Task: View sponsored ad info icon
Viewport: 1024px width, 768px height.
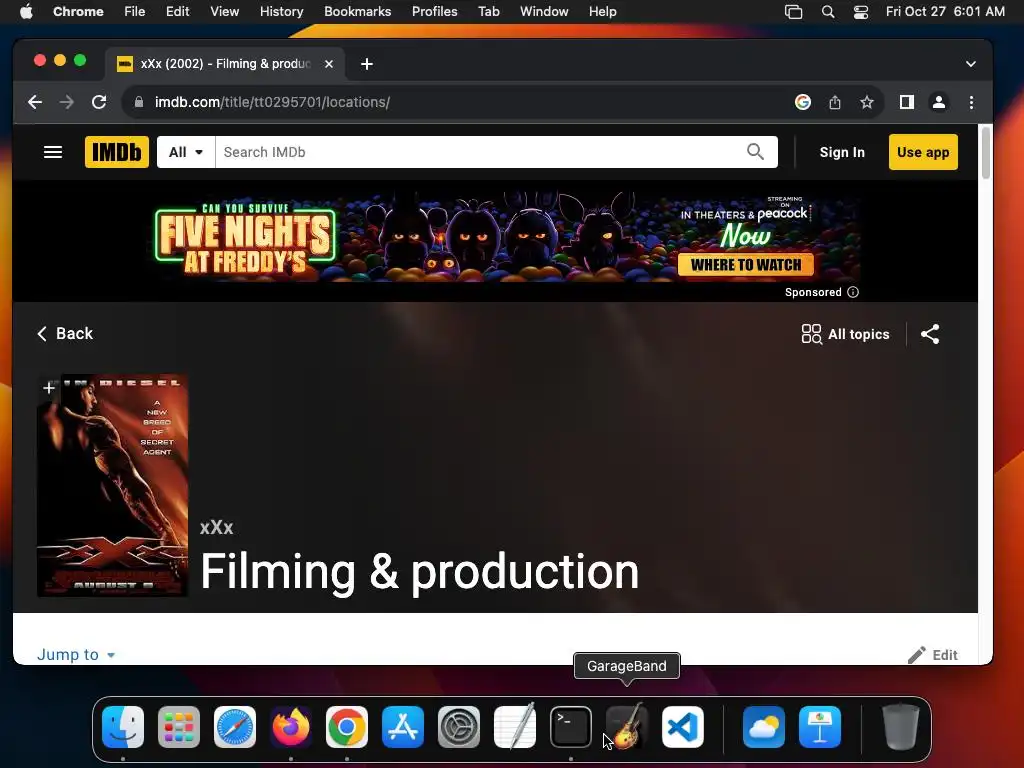Action: [853, 292]
